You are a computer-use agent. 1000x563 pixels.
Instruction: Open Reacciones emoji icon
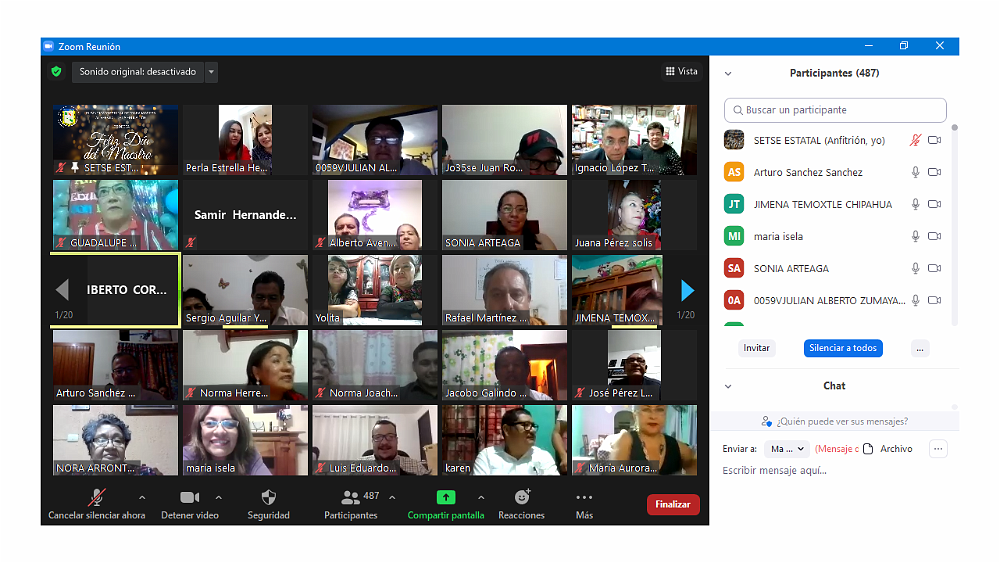point(521,497)
